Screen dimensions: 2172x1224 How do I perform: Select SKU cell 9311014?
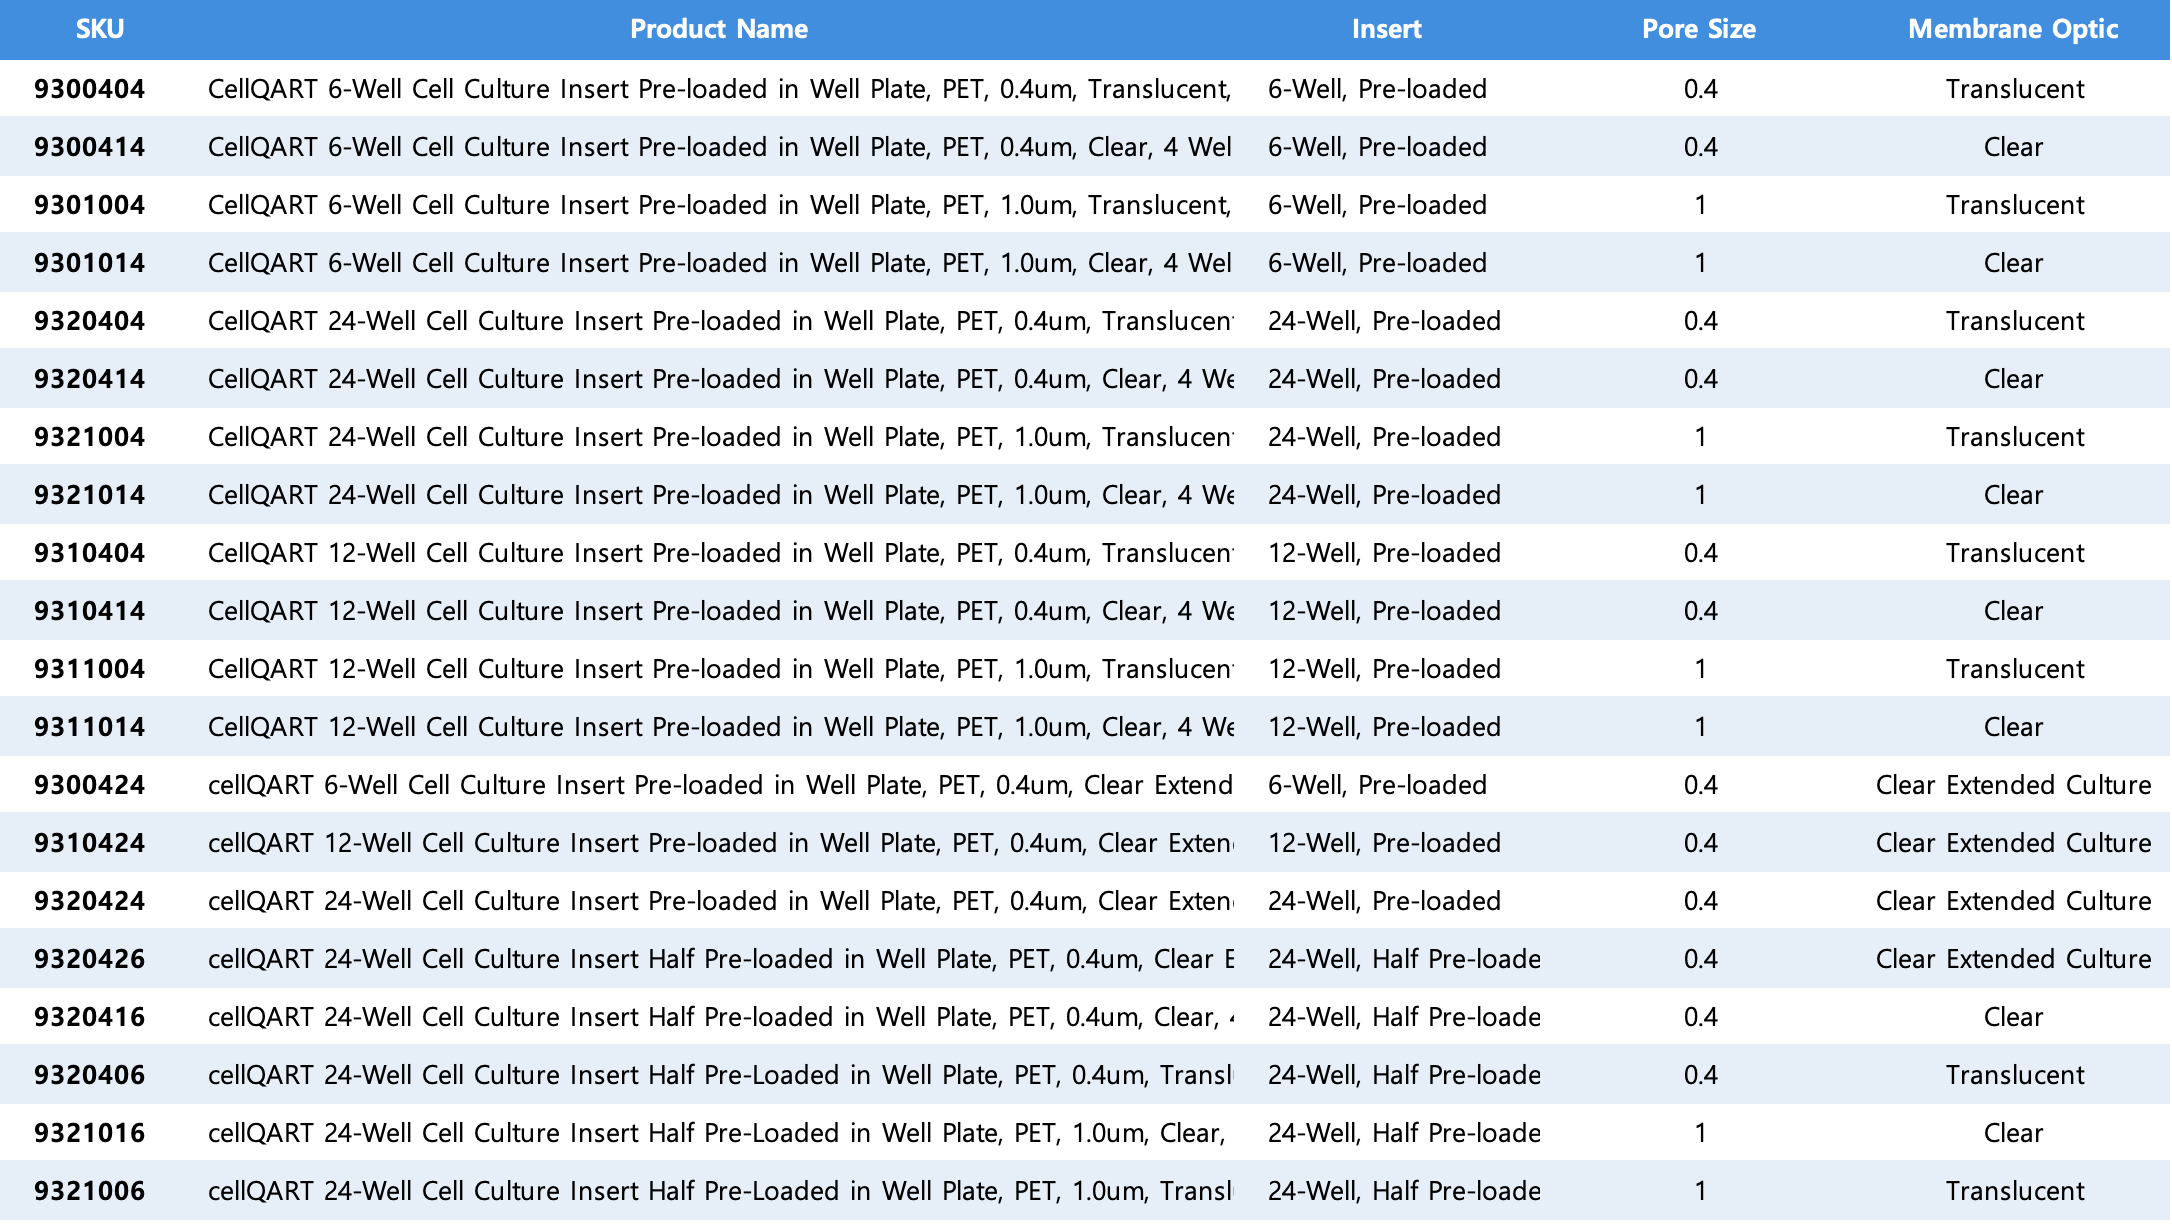[90, 727]
